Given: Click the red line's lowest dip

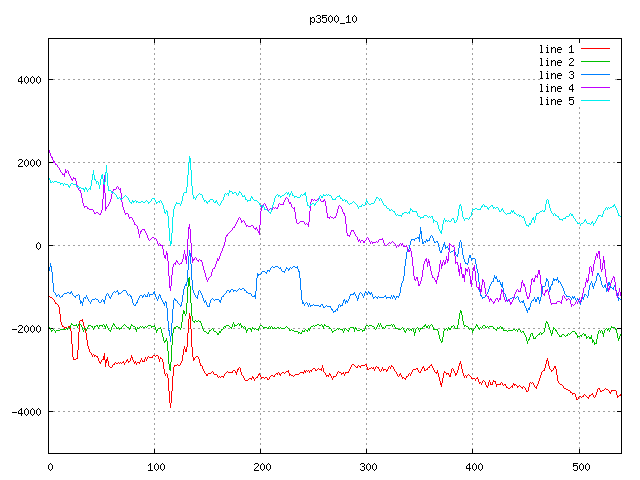Looking at the screenshot, I should [171, 407].
